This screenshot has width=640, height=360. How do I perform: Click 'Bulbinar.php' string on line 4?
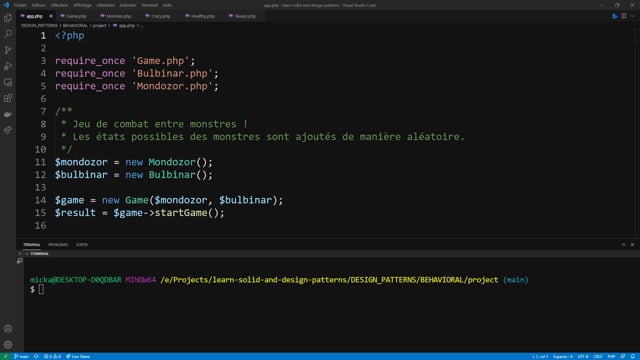[172, 73]
